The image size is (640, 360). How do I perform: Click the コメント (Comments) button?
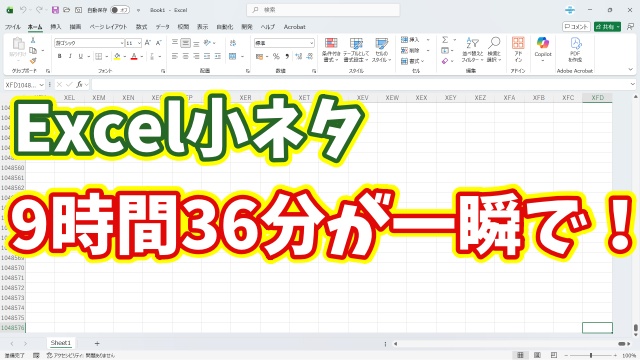coord(576,27)
